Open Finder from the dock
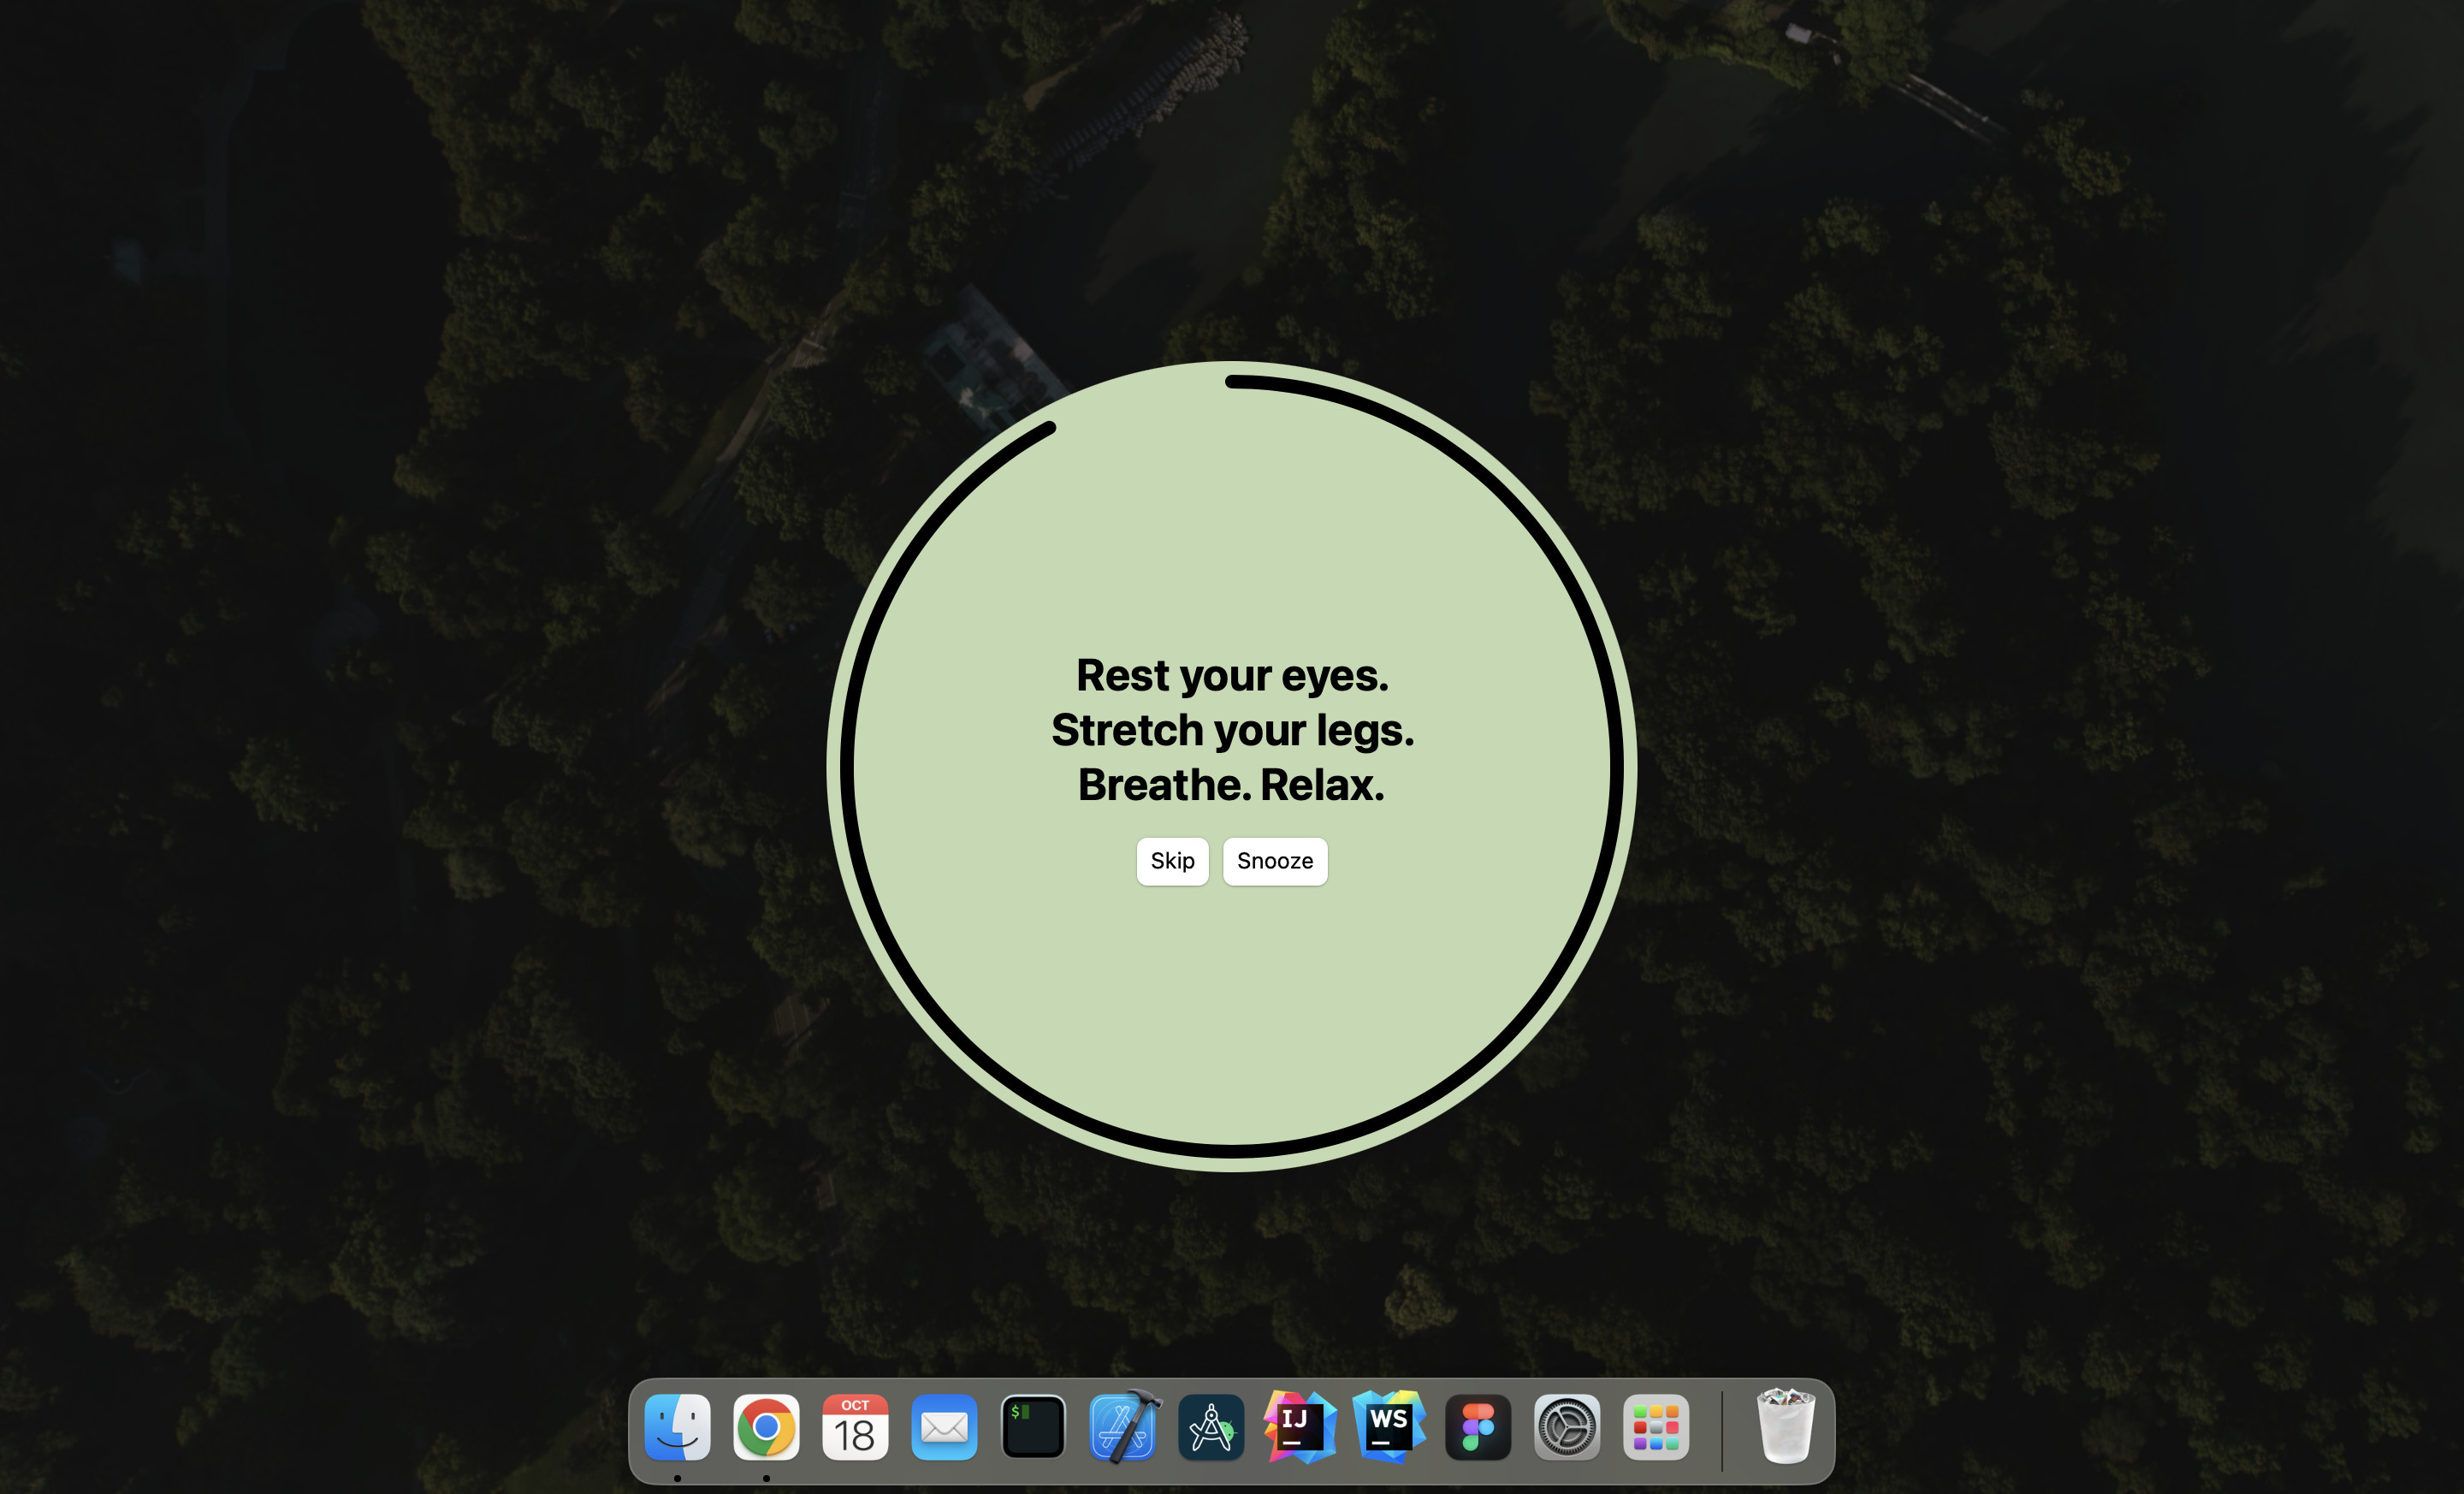The image size is (2464, 1494). pyautogui.click(x=677, y=1427)
